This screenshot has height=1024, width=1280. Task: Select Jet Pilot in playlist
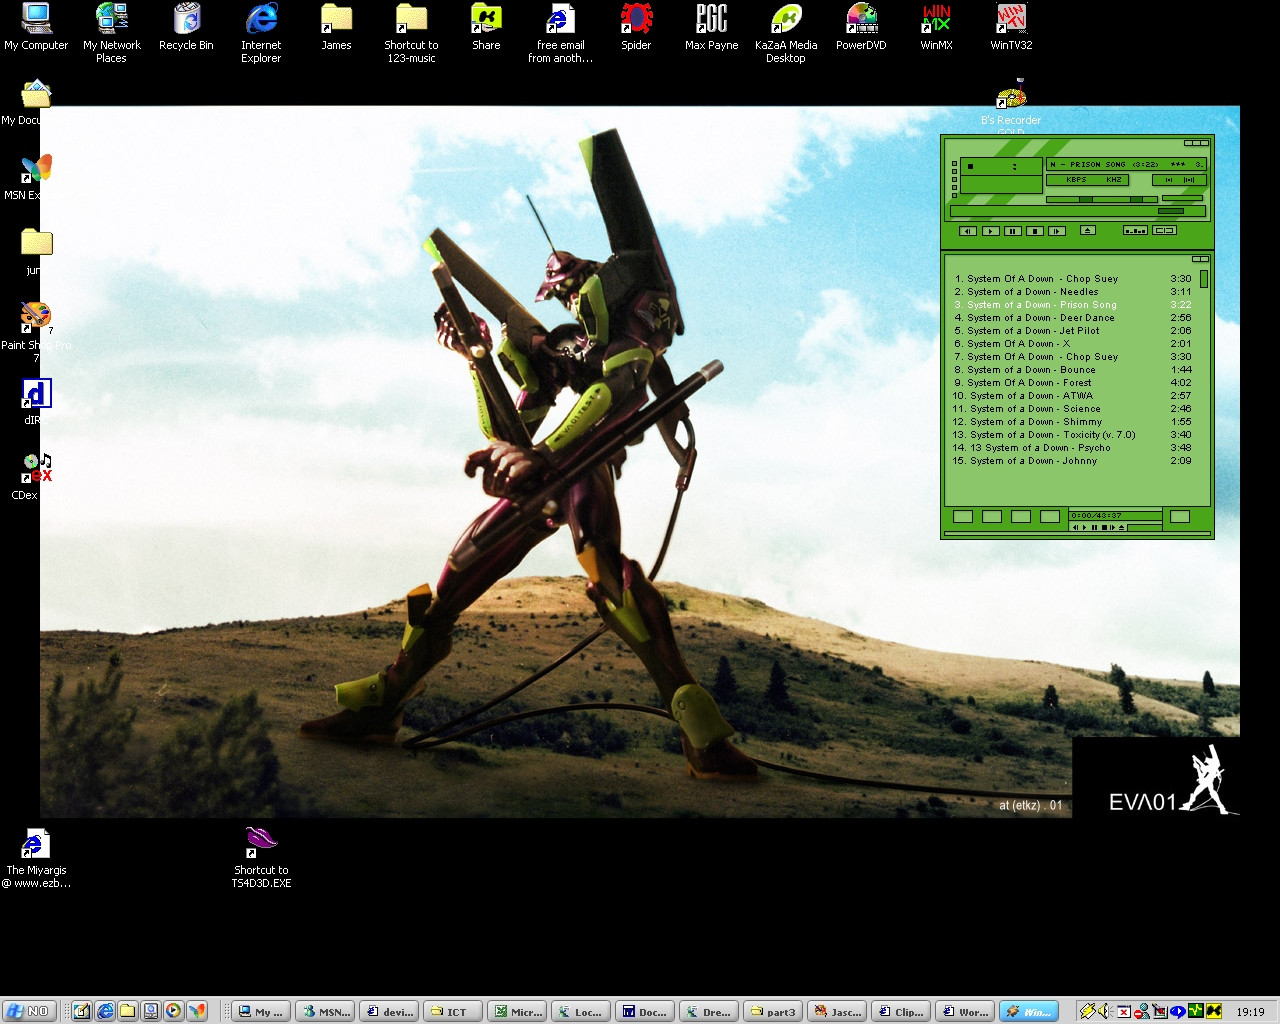tap(1073, 331)
